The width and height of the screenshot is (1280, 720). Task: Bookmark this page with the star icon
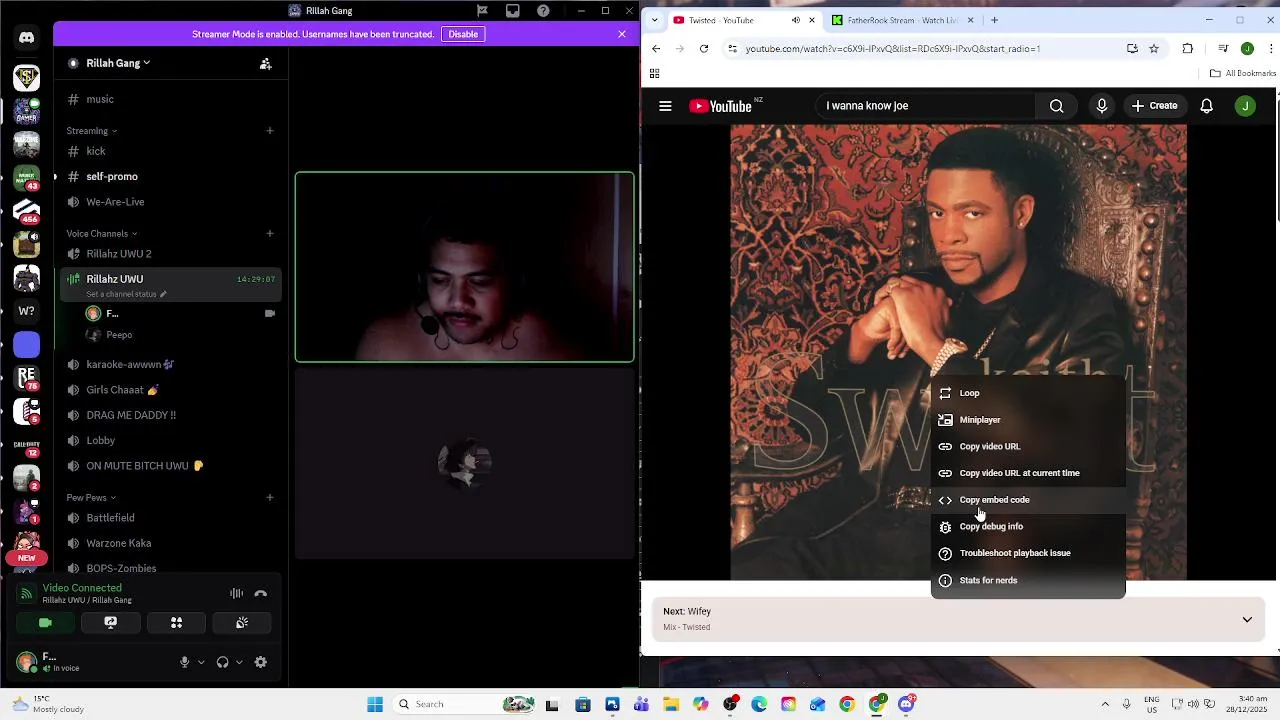click(1154, 48)
